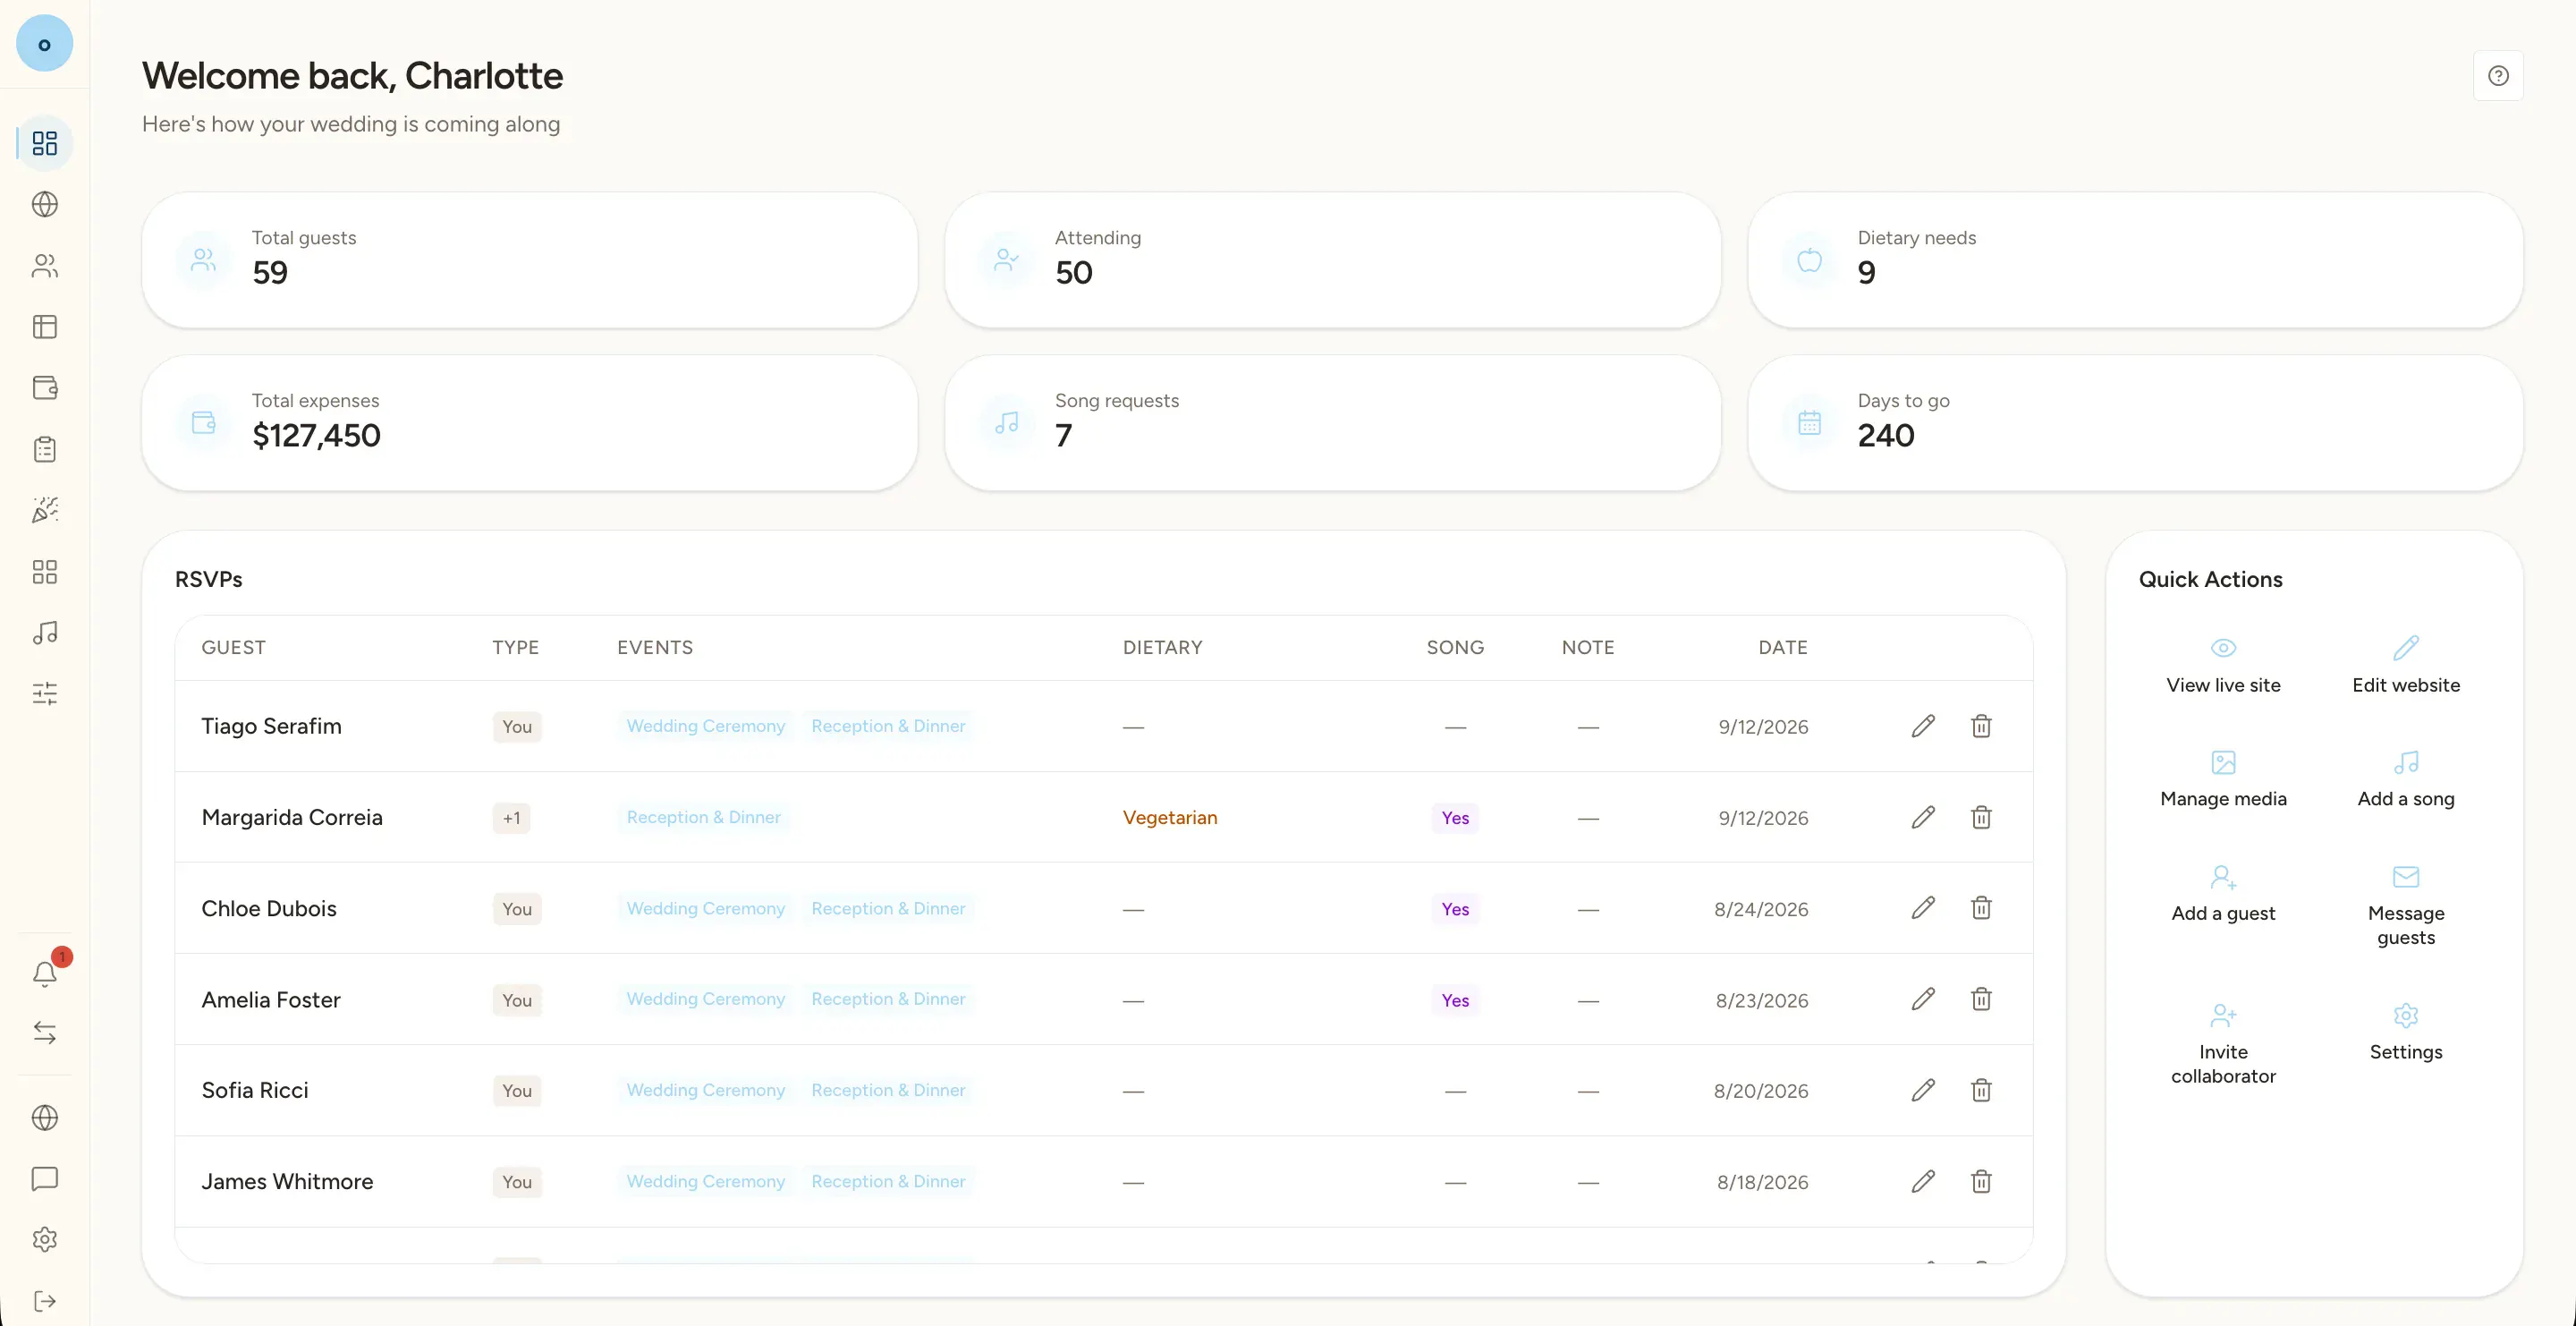The height and width of the screenshot is (1326, 2576).
Task: Click Add a guest quick action
Action: click(x=2223, y=893)
